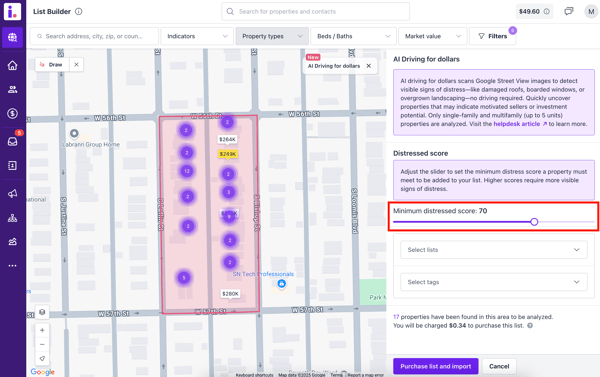Open the task list sidebar icon
Image resolution: width=600 pixels, height=377 pixels.
(12, 165)
